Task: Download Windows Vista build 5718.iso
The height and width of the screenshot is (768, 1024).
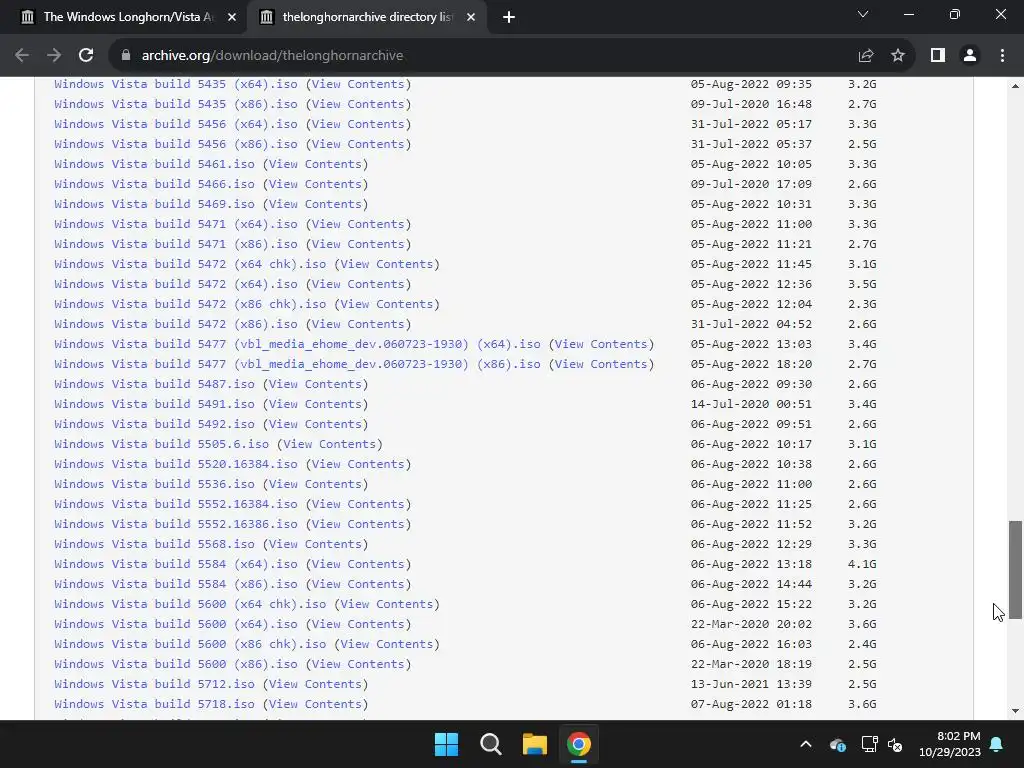Action: [x=154, y=704]
